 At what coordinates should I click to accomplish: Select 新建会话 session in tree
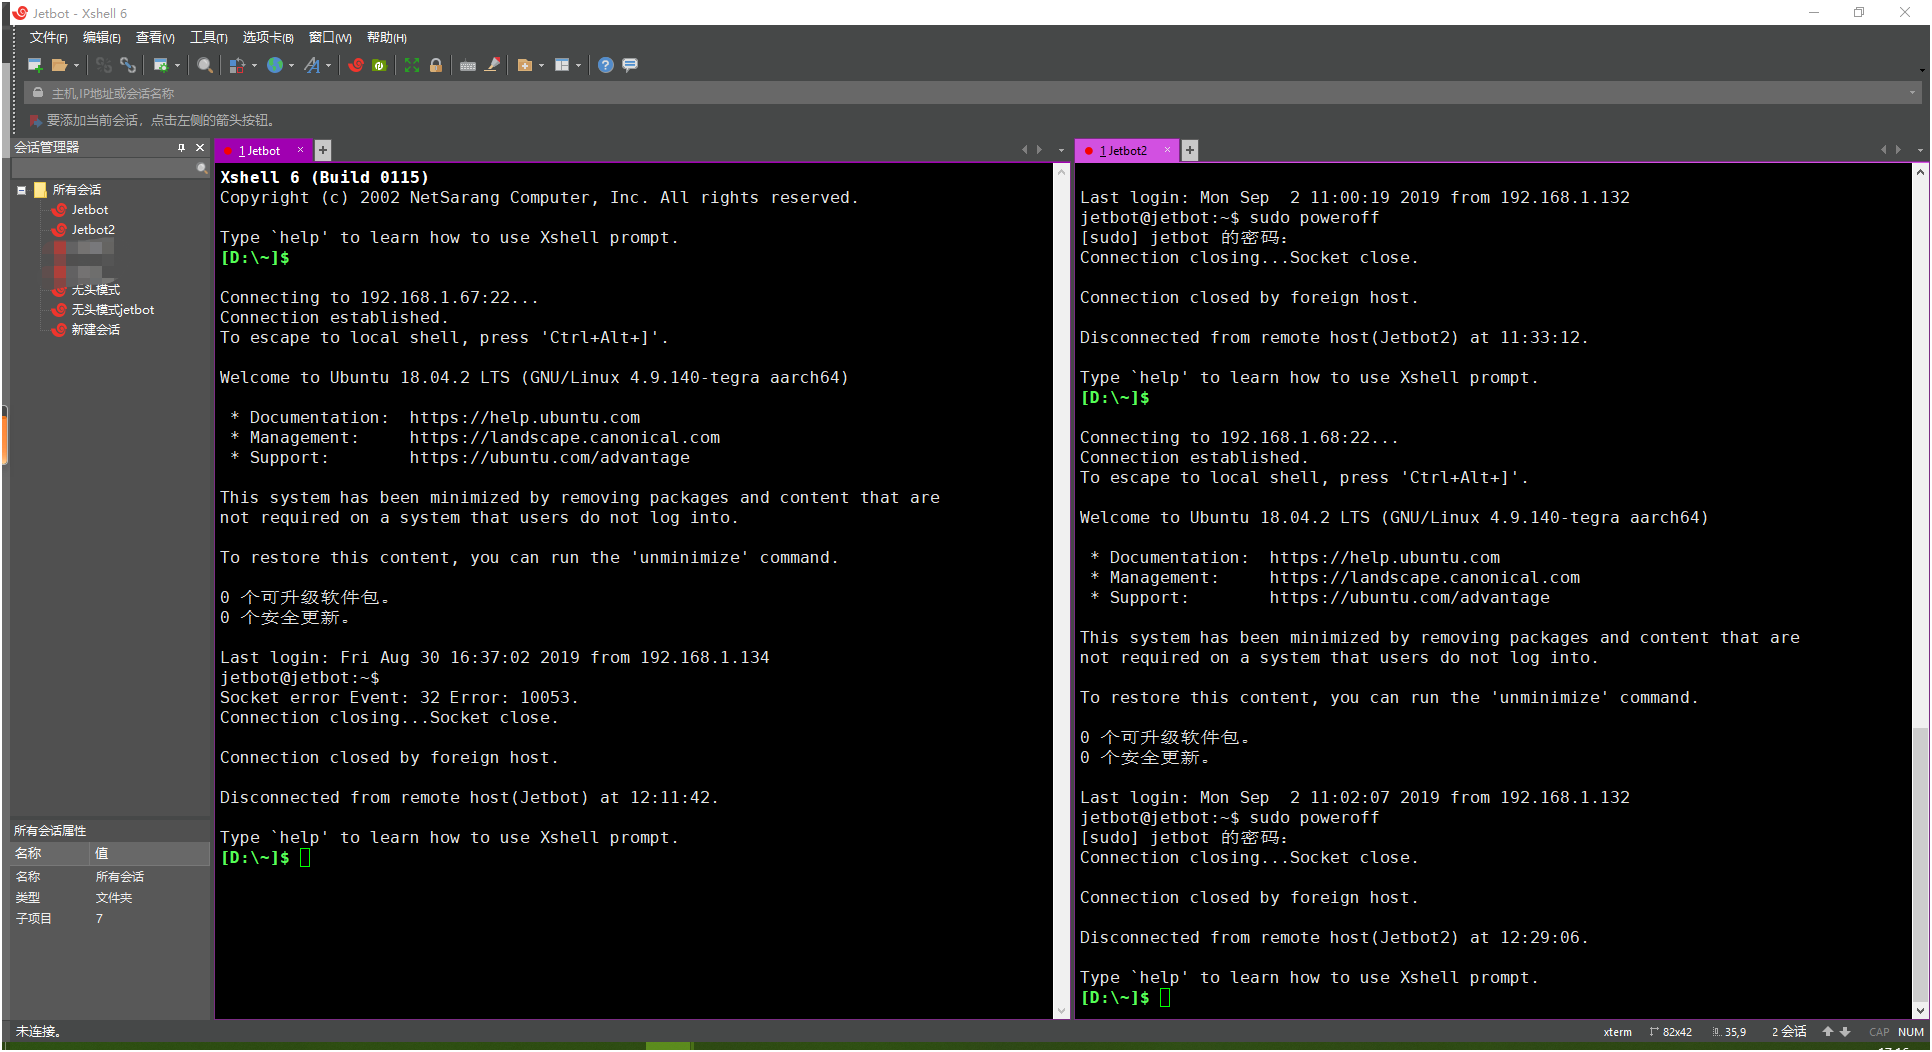pyautogui.click(x=95, y=329)
